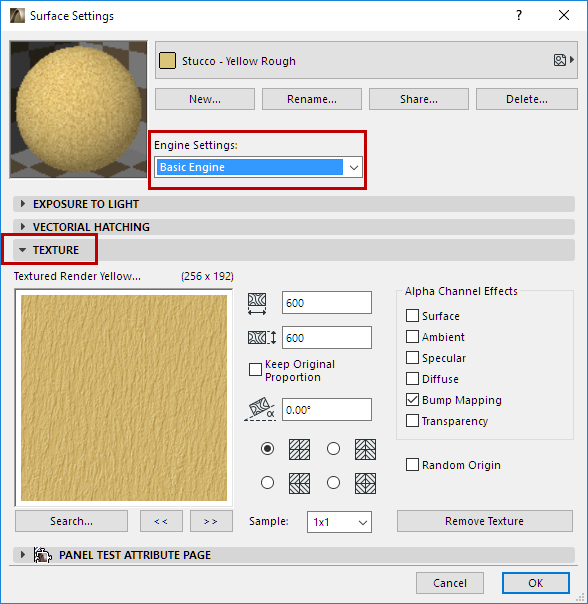
Task: Click the help question mark button
Action: [x=519, y=15]
